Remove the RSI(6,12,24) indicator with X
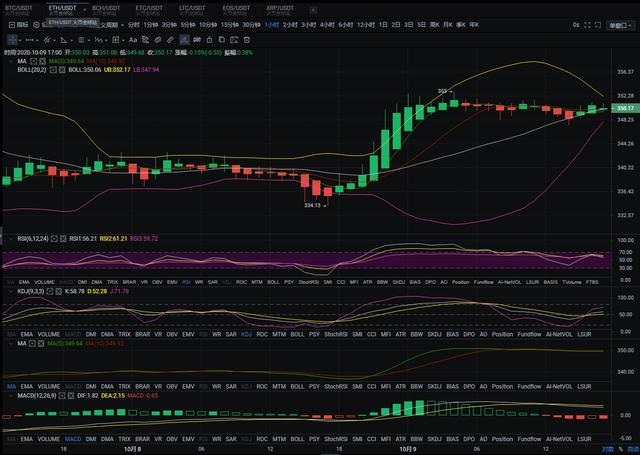This screenshot has width=640, height=455. point(63,239)
